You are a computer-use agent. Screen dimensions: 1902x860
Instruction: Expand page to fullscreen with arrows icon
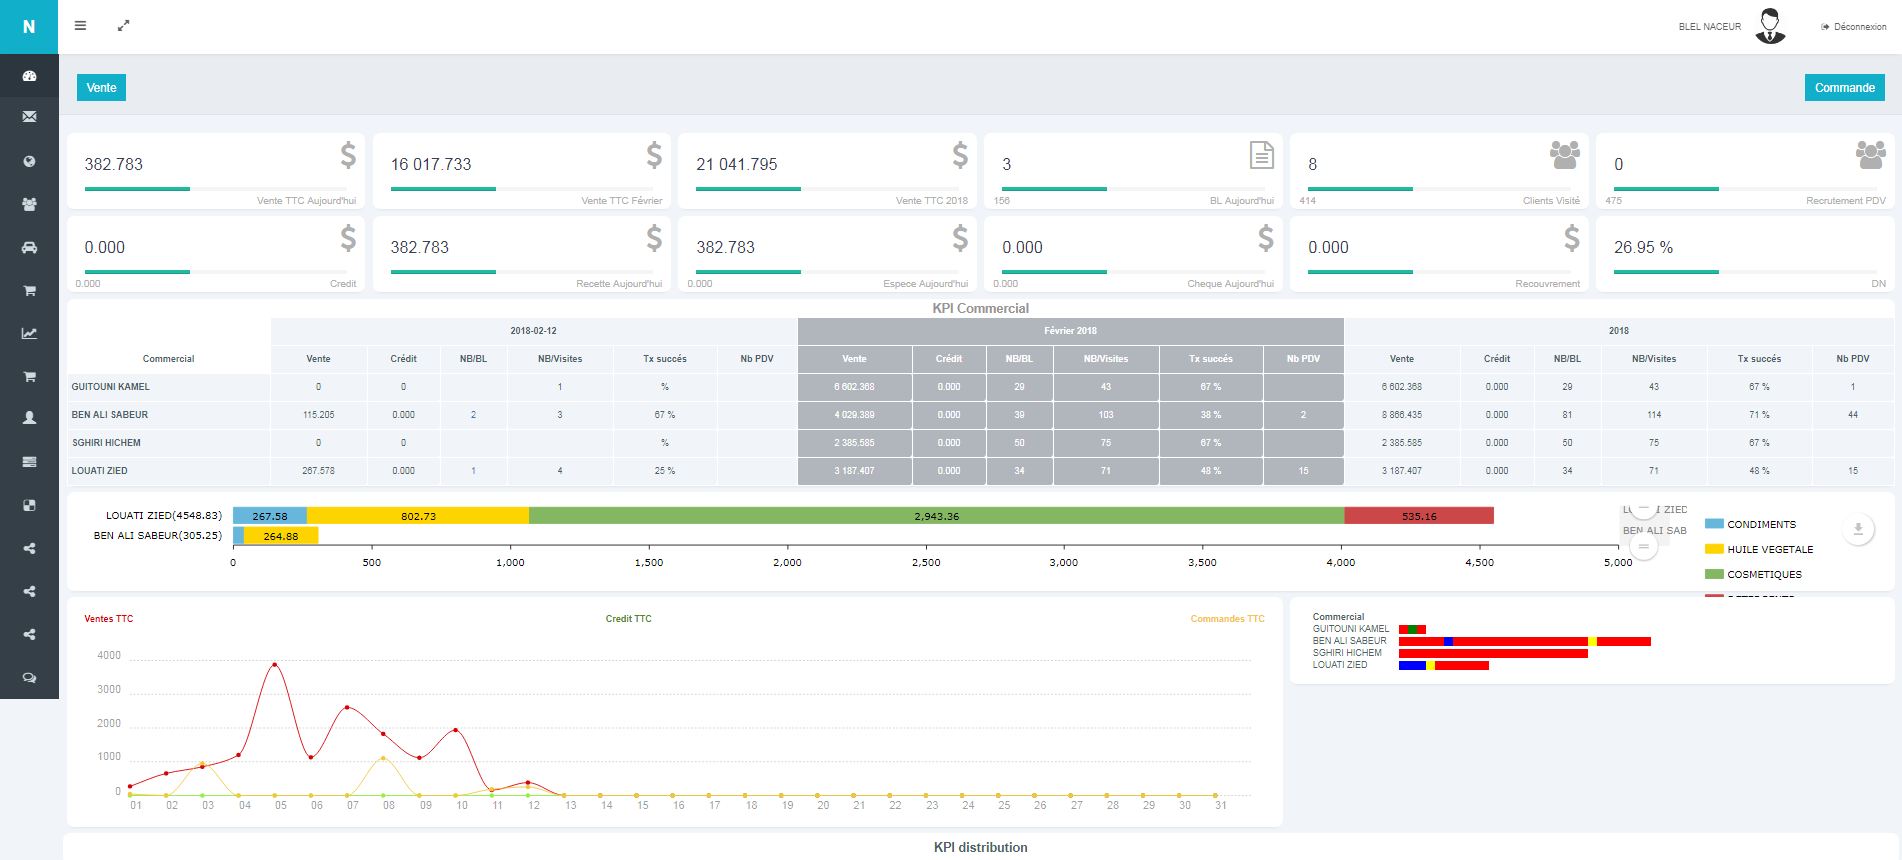pos(123,26)
